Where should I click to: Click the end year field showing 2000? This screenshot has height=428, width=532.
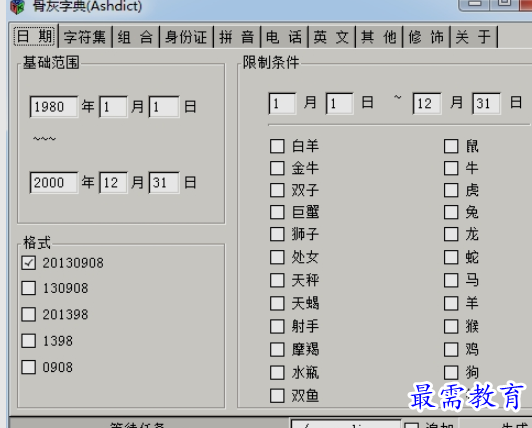coord(54,183)
